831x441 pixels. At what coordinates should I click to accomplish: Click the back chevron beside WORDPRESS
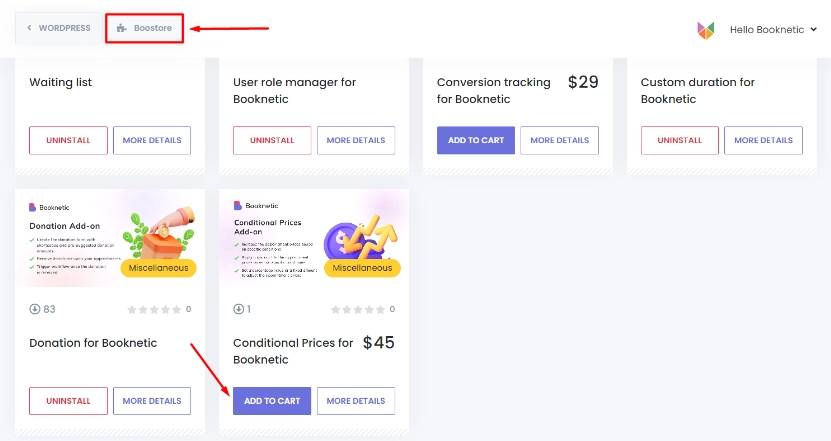(29, 28)
